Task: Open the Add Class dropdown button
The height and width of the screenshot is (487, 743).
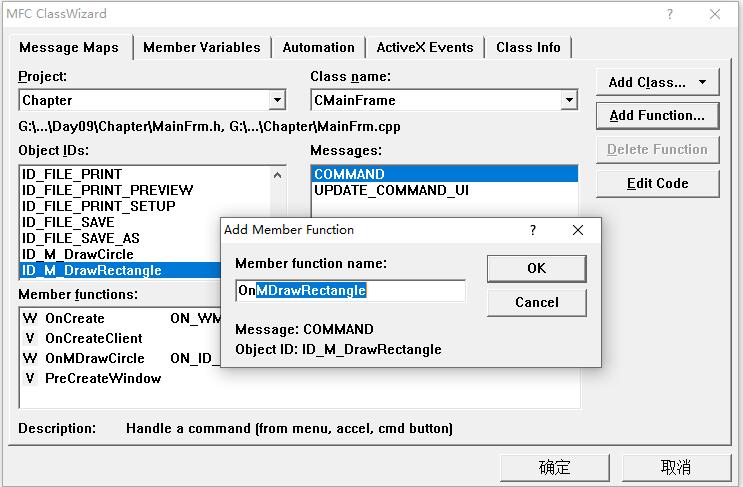Action: click(657, 82)
